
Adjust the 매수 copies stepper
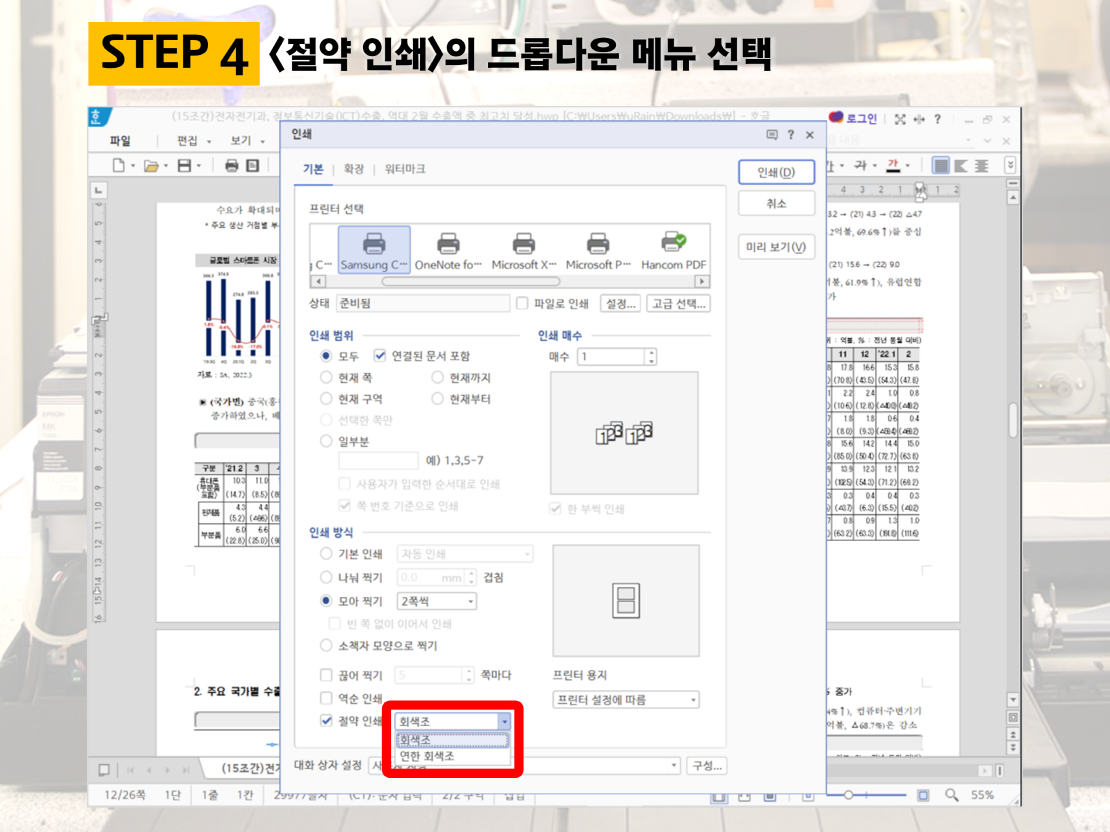(x=651, y=357)
